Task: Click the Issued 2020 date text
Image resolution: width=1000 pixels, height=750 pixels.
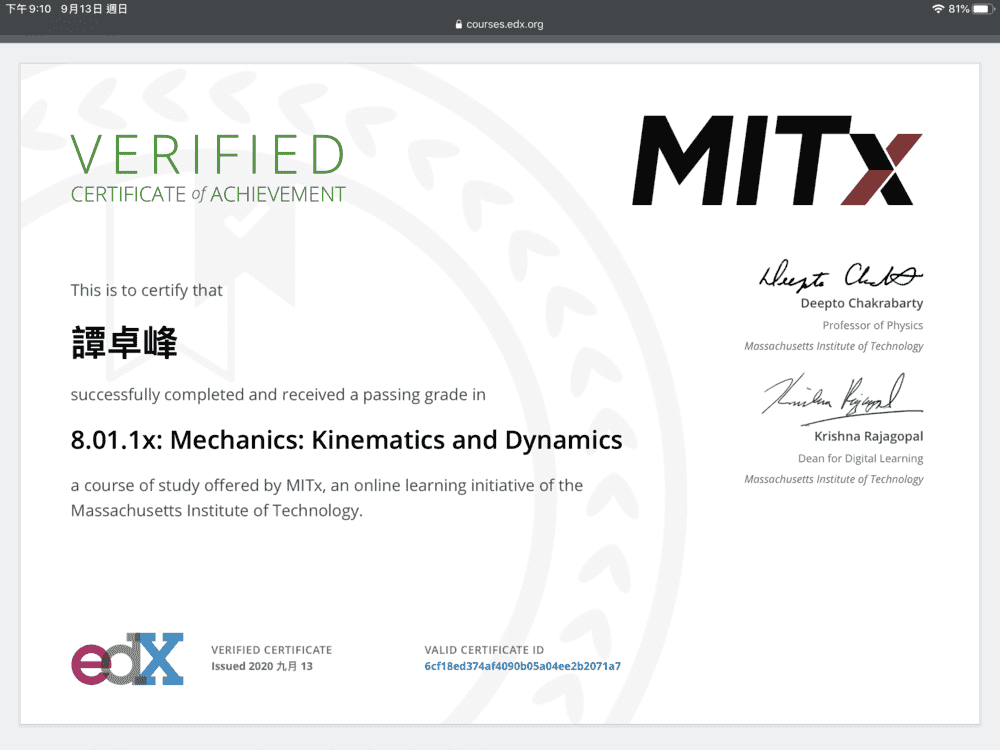Action: pos(262,666)
